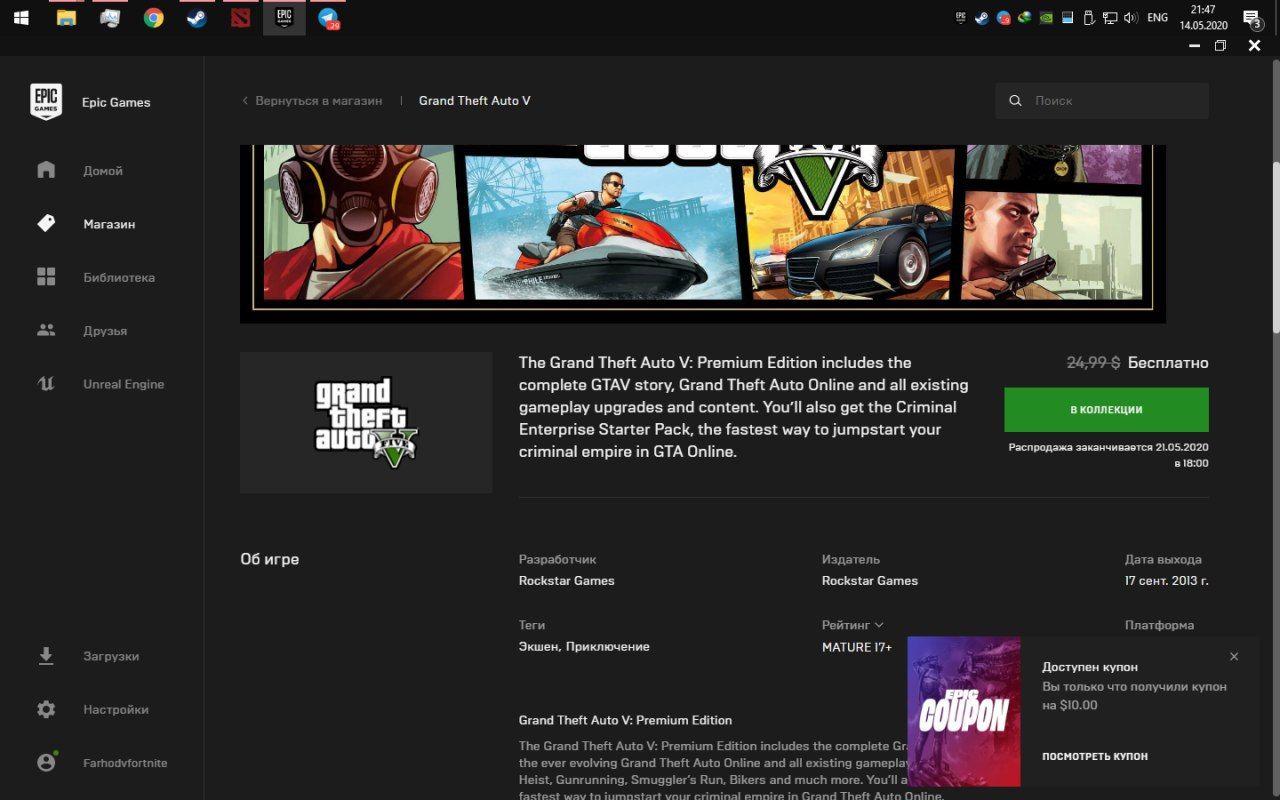
Task: Click the sale end date text
Action: pos(1108,455)
